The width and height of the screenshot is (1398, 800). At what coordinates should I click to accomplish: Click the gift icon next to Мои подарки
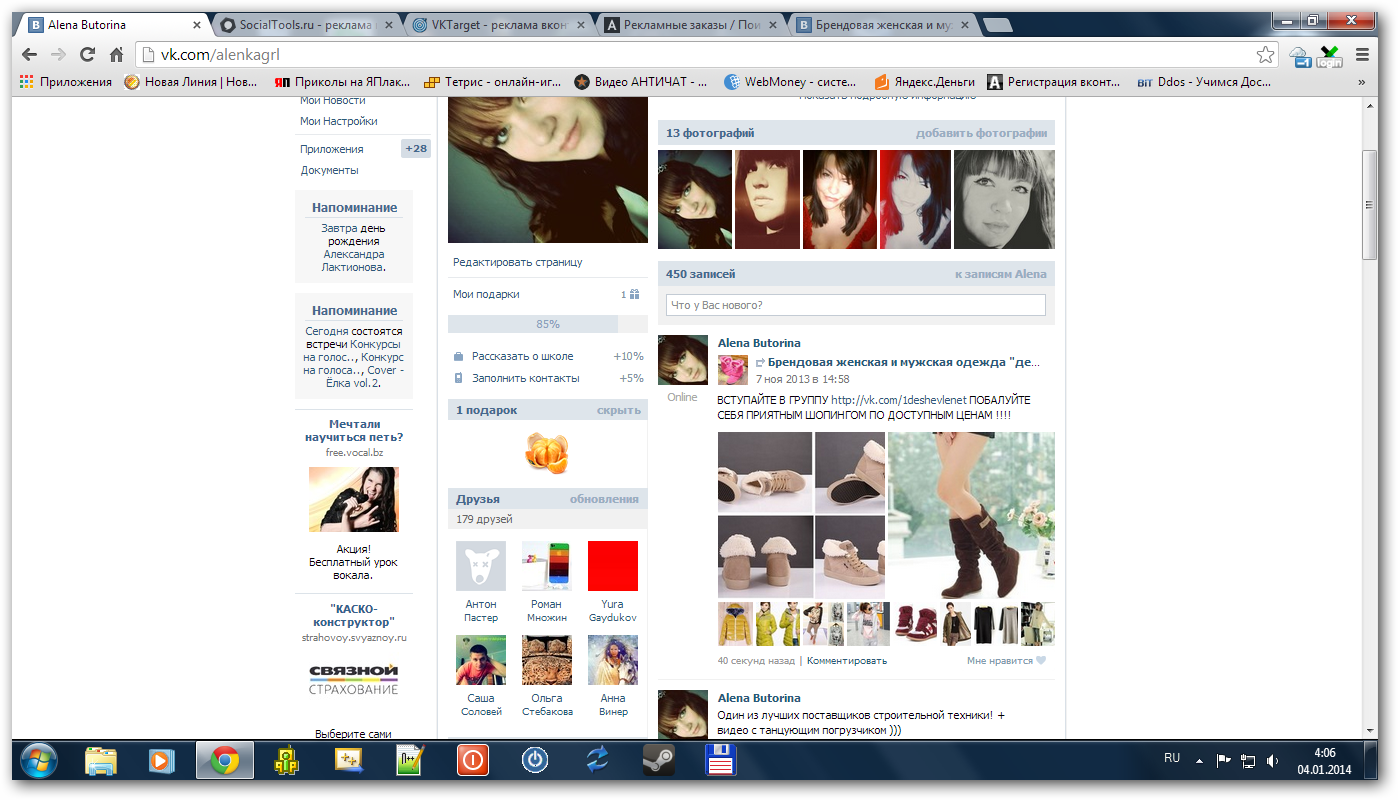(634, 295)
